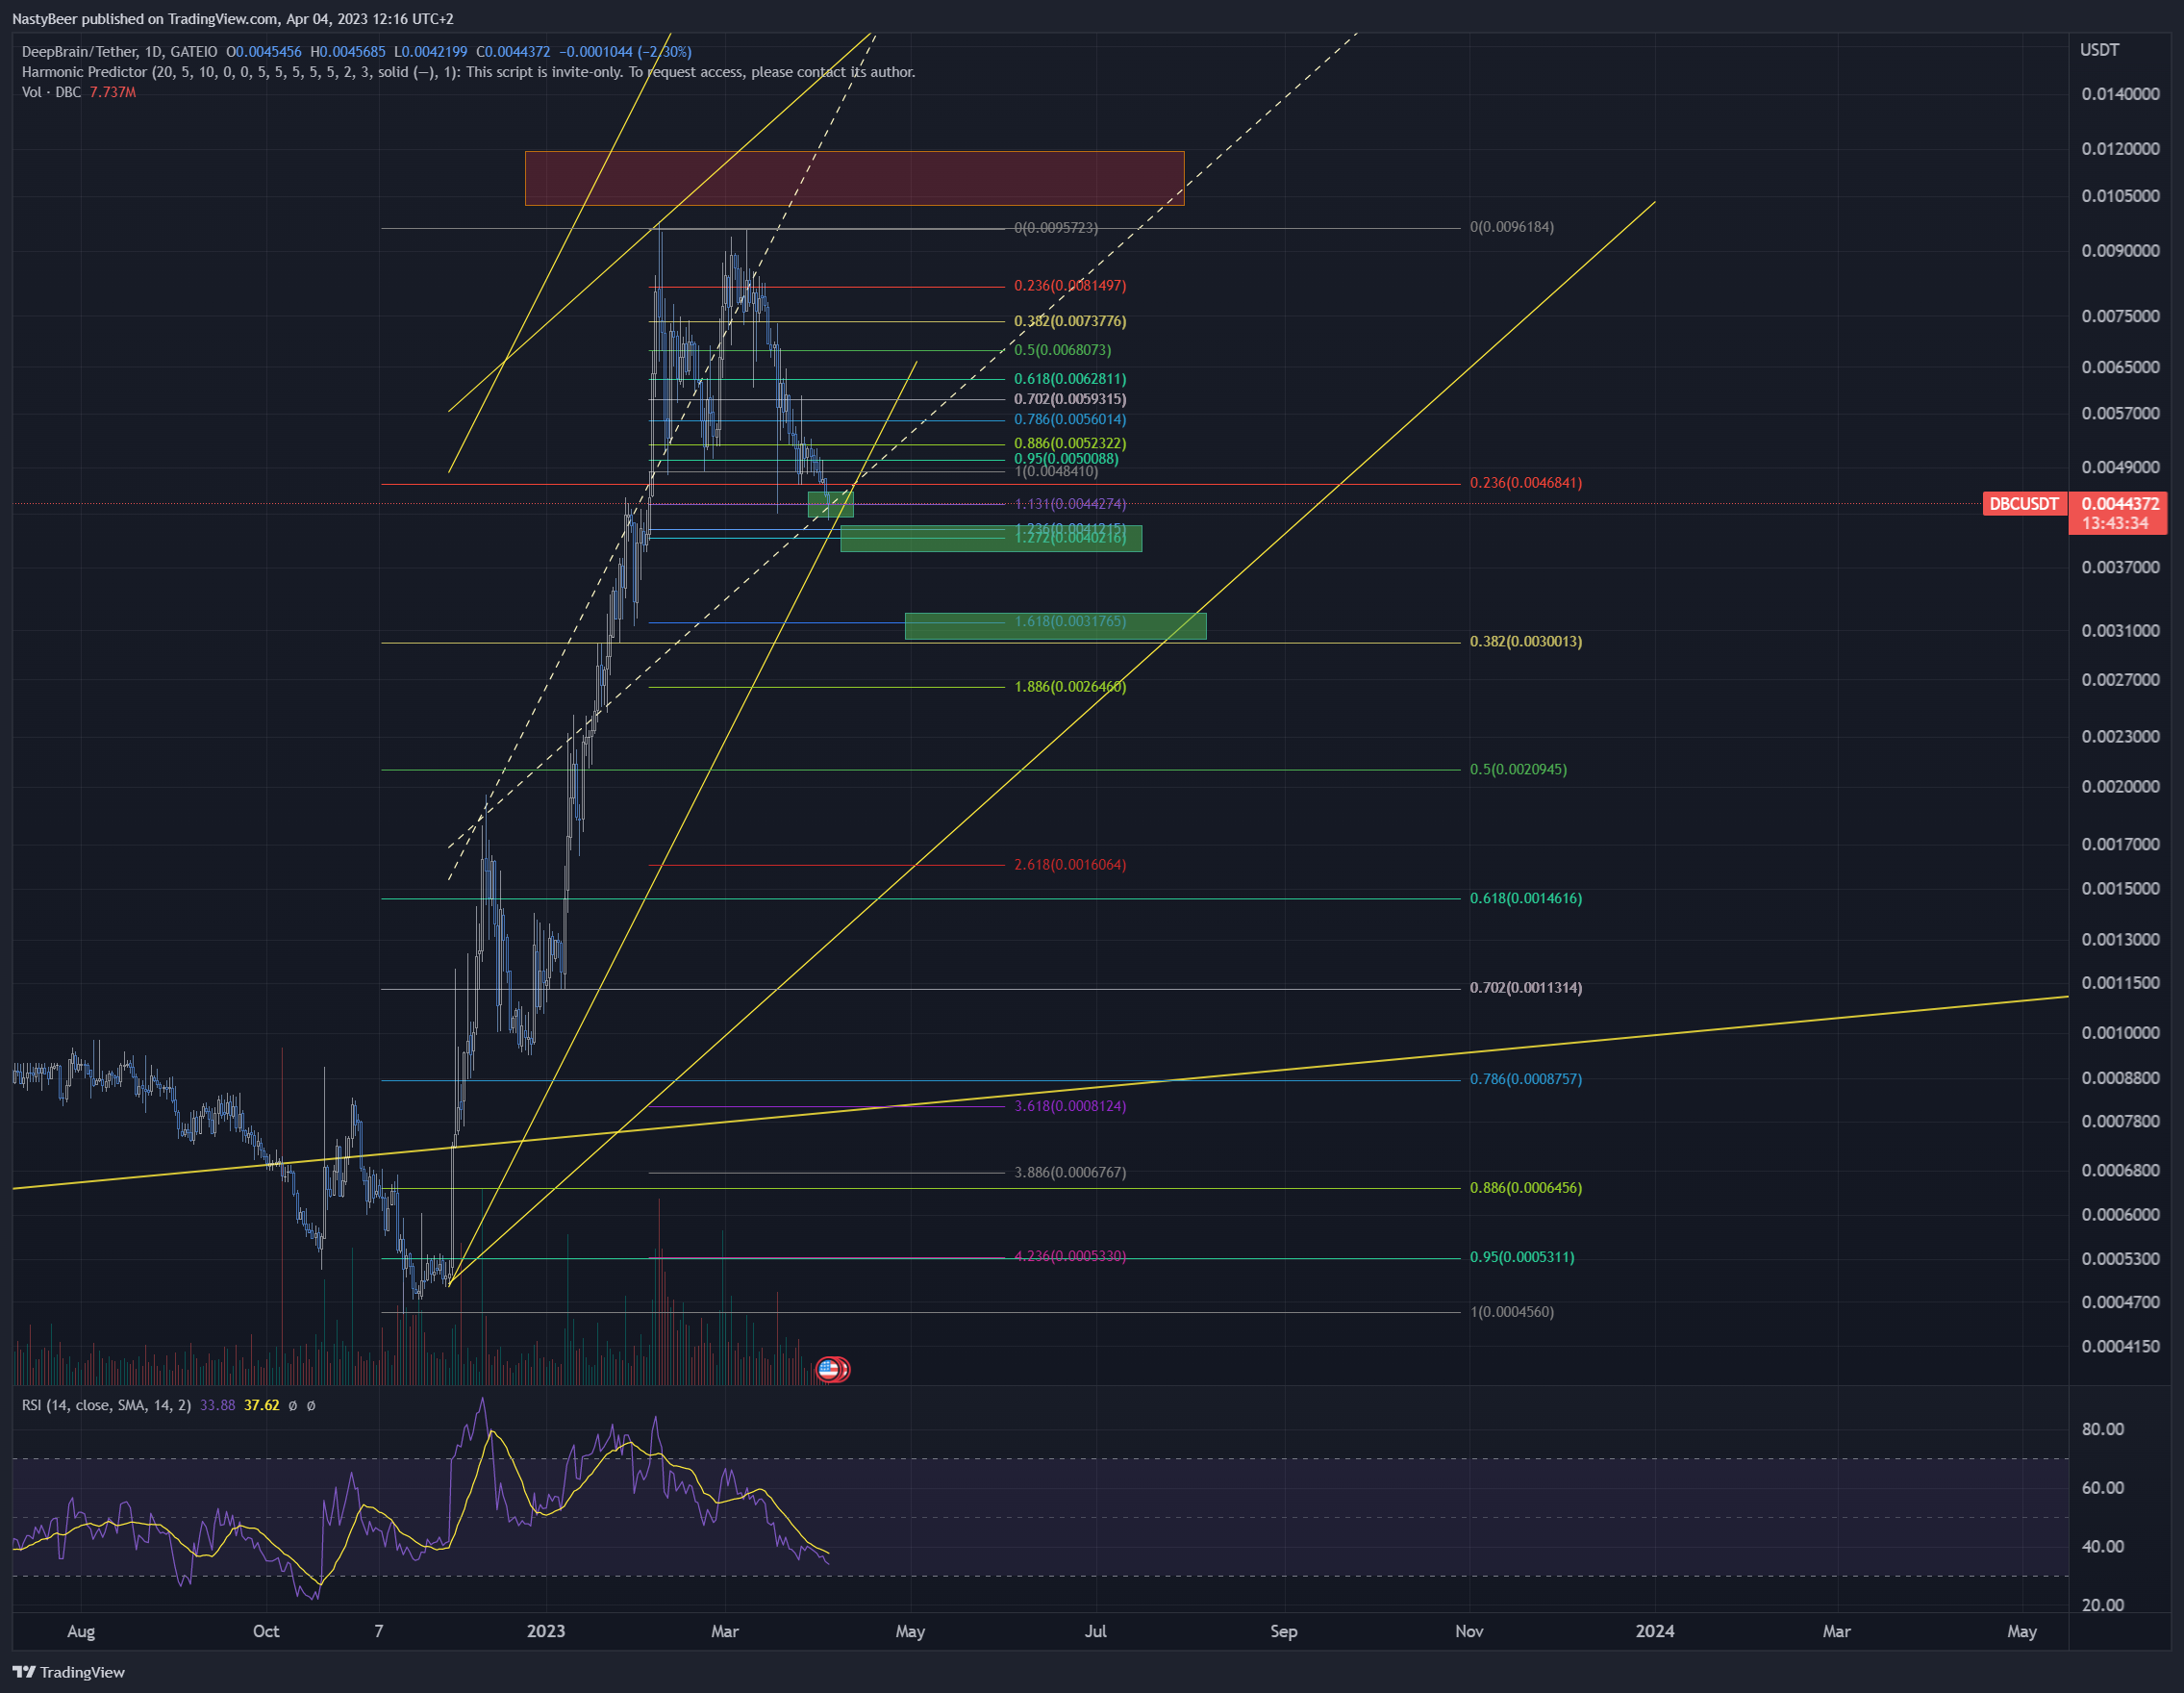Click the Jul label on the time axis

pyautogui.click(x=1096, y=1631)
